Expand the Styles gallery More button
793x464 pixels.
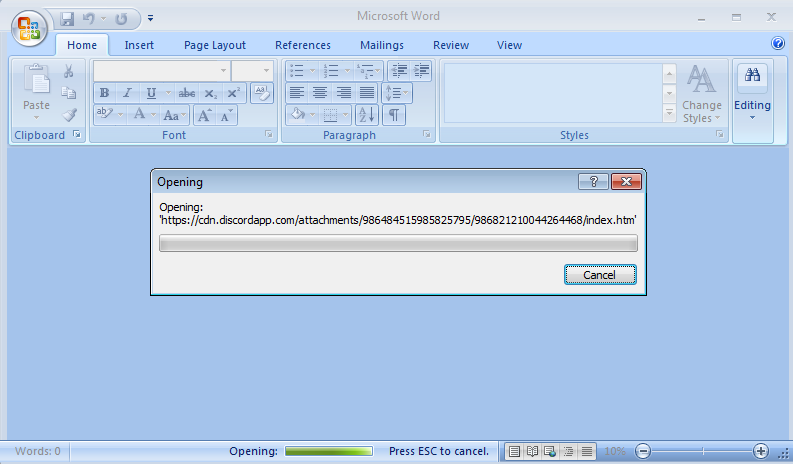(x=669, y=113)
